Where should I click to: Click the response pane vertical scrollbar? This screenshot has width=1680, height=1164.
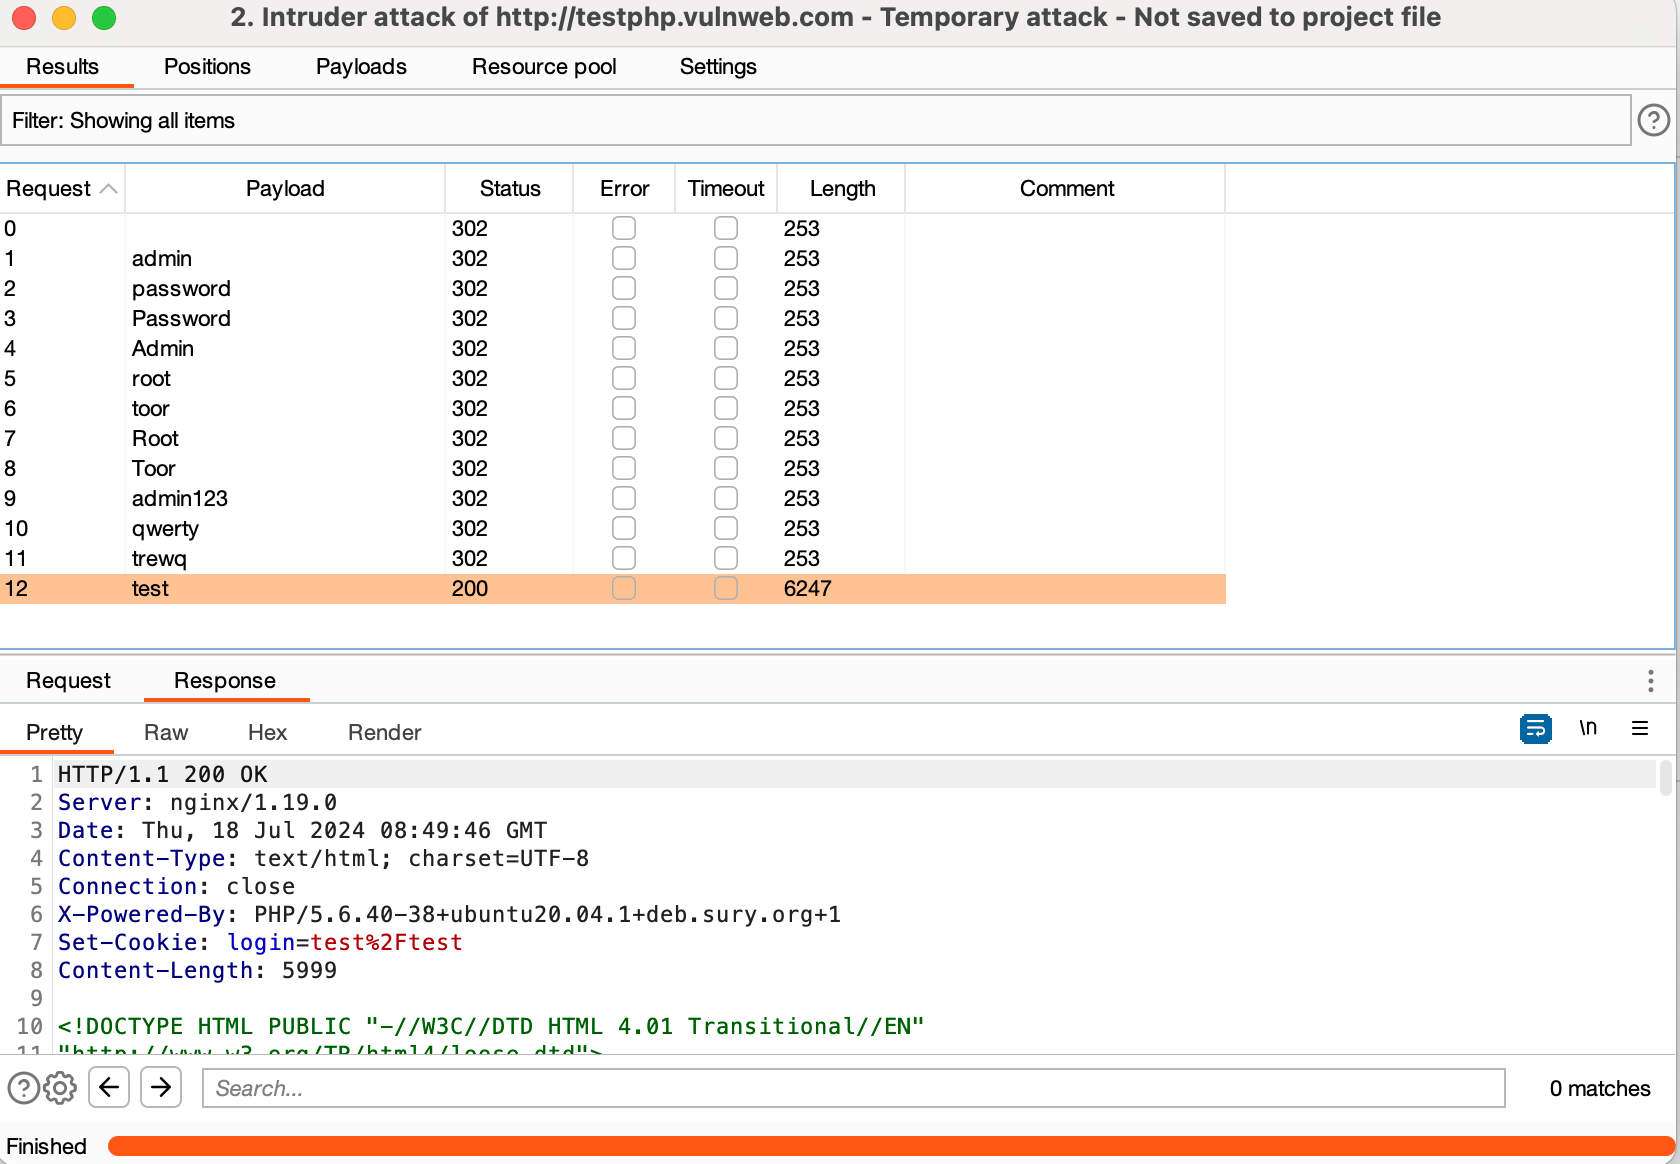tap(1665, 778)
